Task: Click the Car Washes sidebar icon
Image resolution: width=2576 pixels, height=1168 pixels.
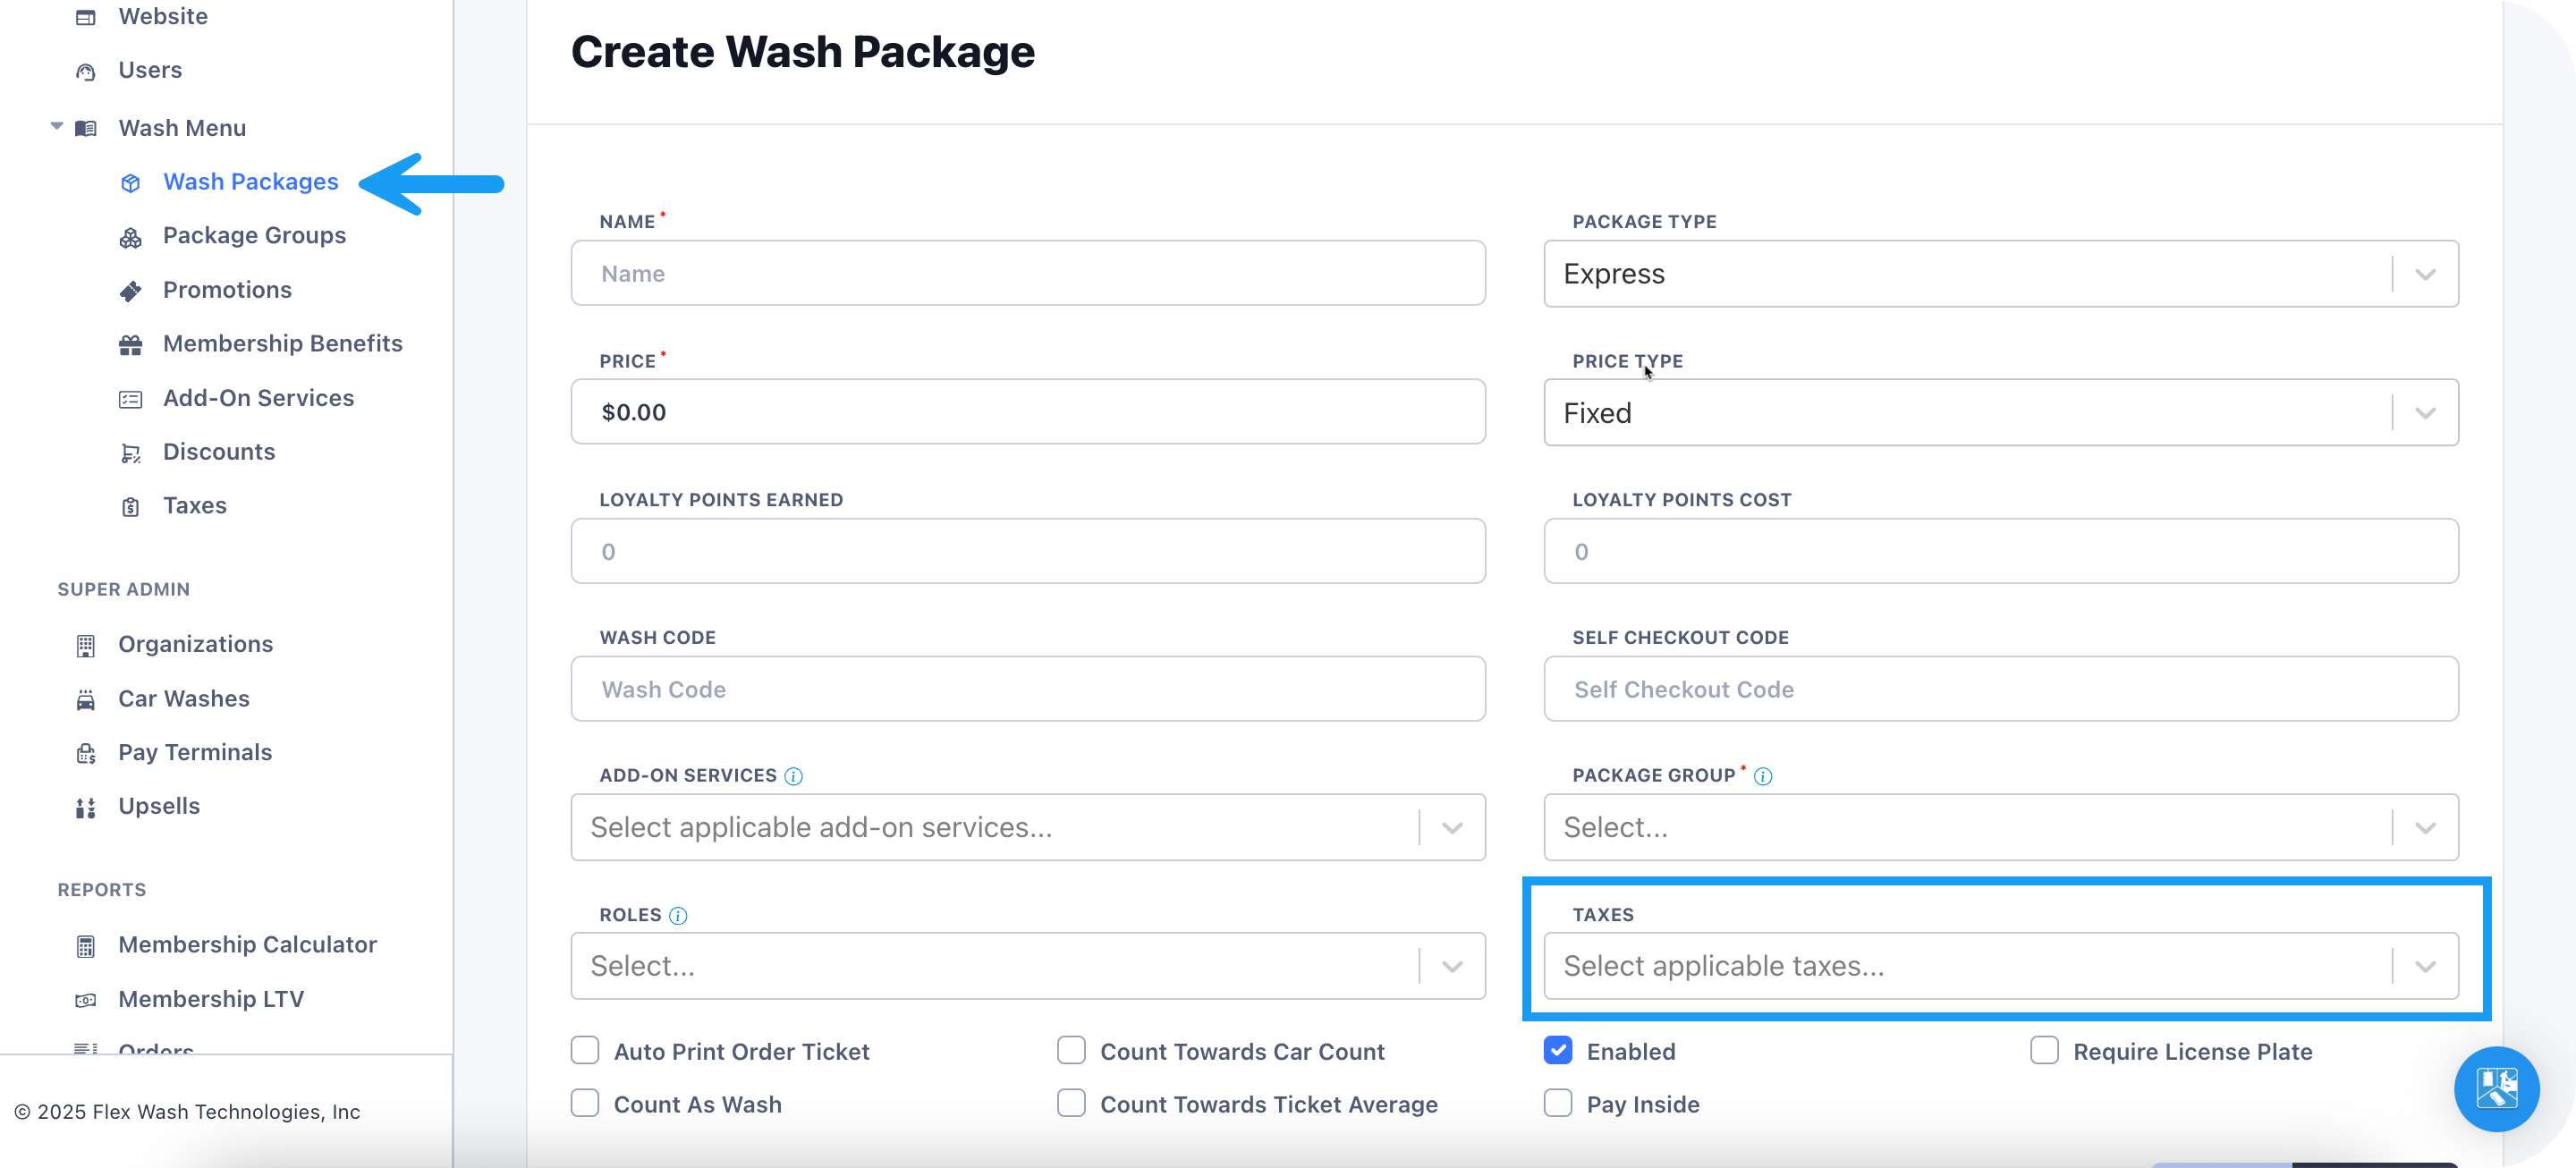Action: click(x=86, y=699)
